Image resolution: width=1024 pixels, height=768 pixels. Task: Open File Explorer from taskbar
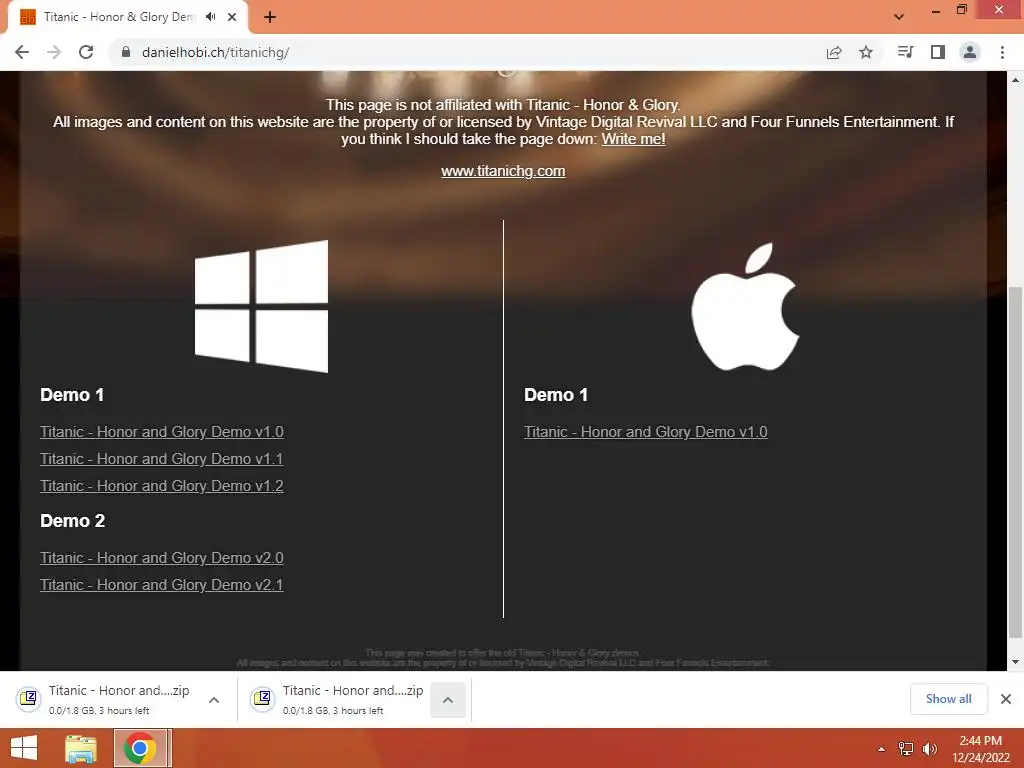click(81, 748)
